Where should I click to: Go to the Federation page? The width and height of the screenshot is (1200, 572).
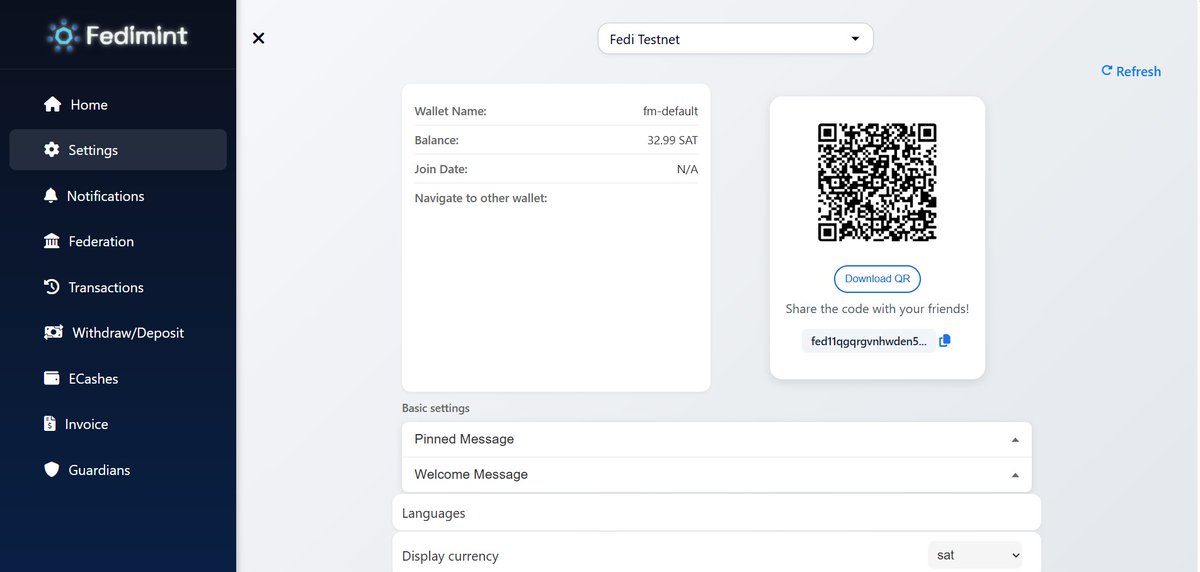point(118,241)
